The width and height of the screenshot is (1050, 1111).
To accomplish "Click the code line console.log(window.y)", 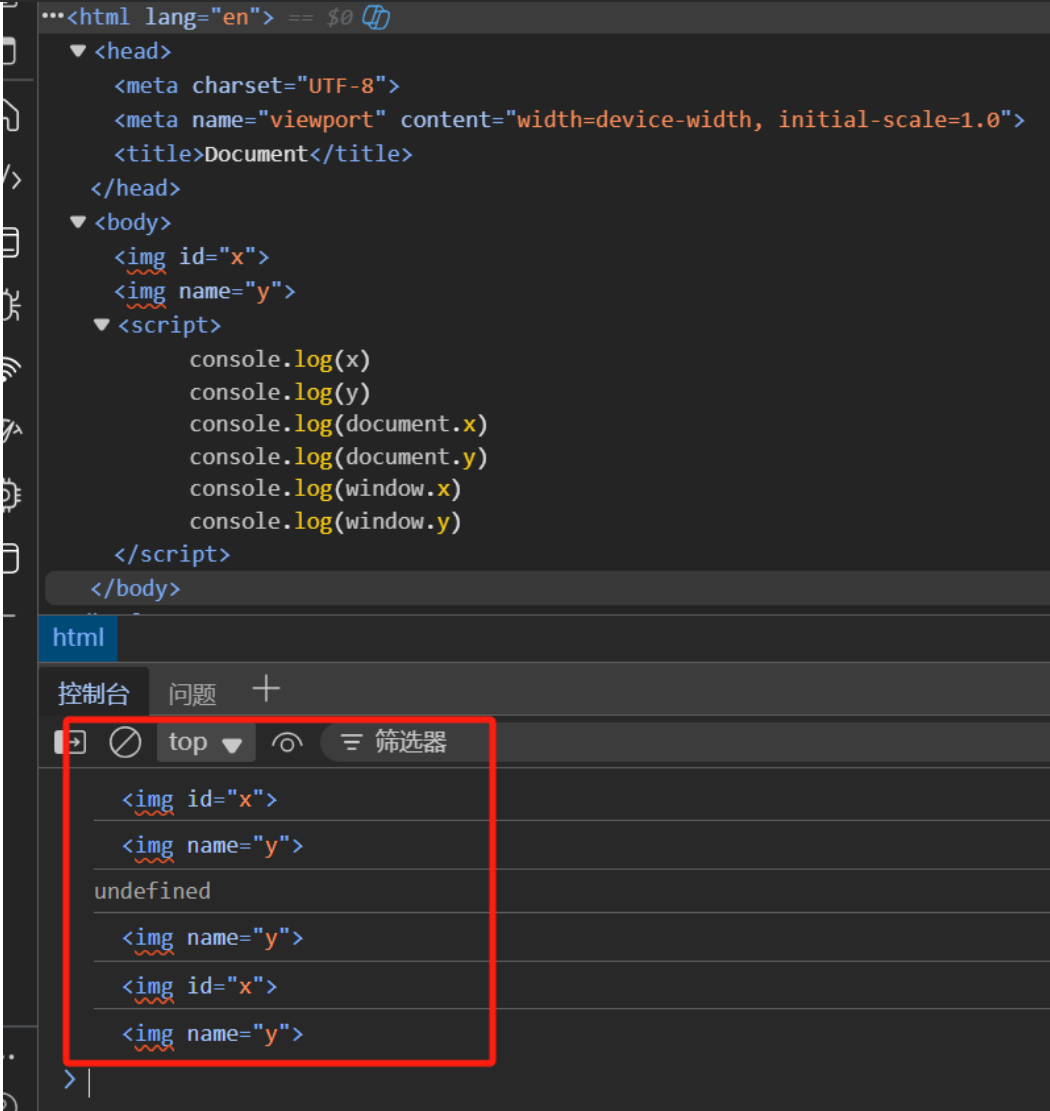I will (325, 521).
